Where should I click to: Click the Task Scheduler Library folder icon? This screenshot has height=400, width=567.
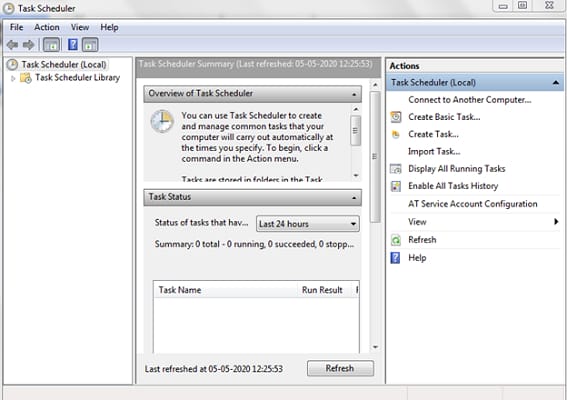tap(26, 78)
